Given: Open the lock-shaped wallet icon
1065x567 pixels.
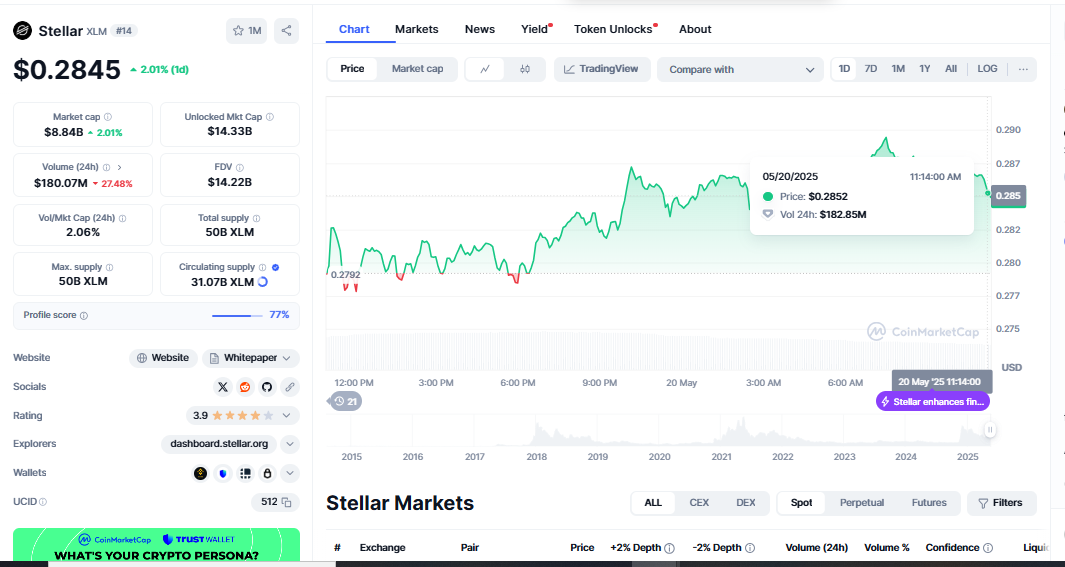Looking at the screenshot, I should click(268, 473).
